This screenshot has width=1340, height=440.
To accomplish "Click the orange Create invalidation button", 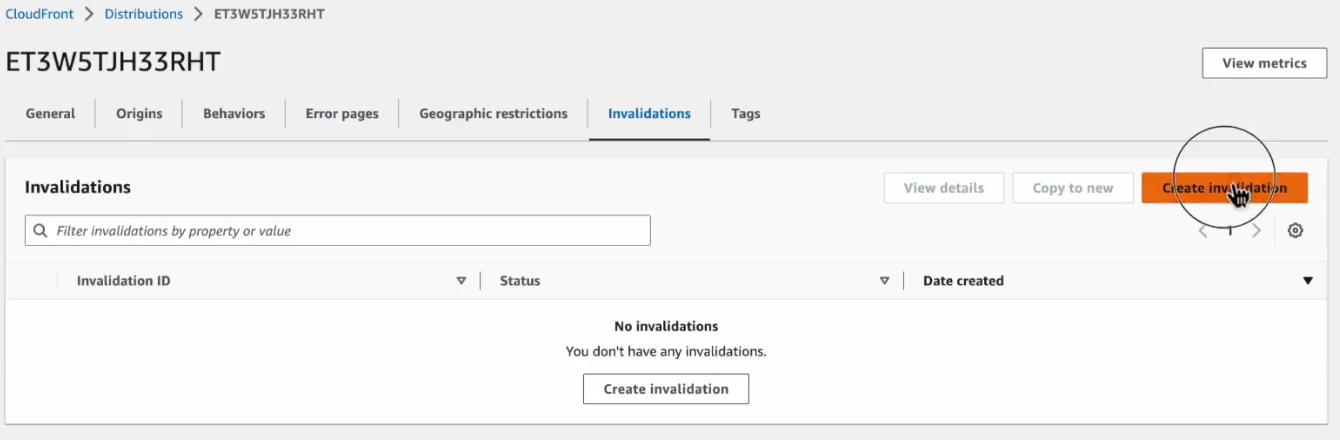I will click(x=1224, y=188).
